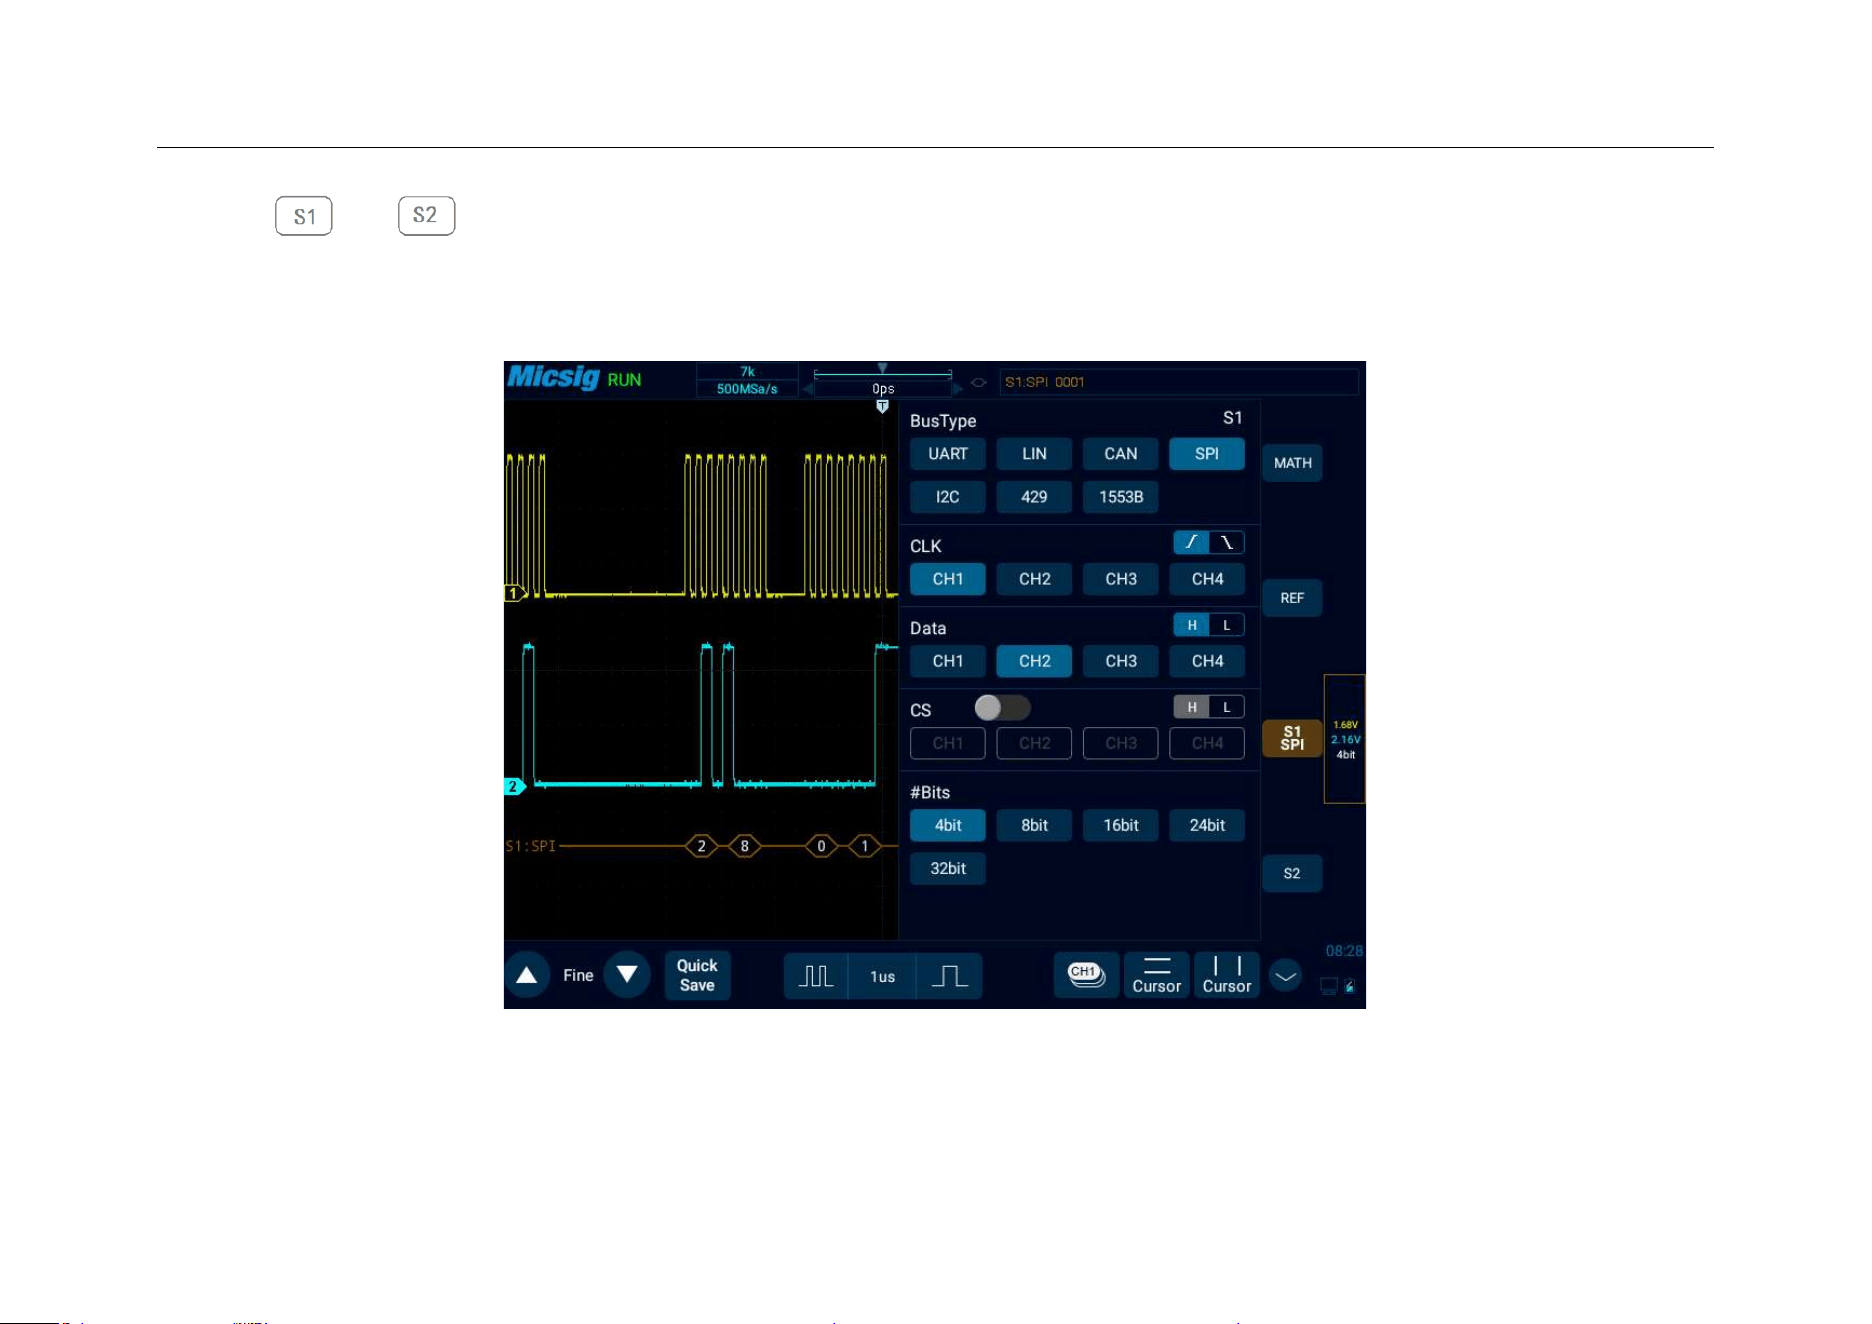Open the S1 SPI bus tab
Image resolution: width=1872 pixels, height=1324 pixels.
coord(1292,738)
